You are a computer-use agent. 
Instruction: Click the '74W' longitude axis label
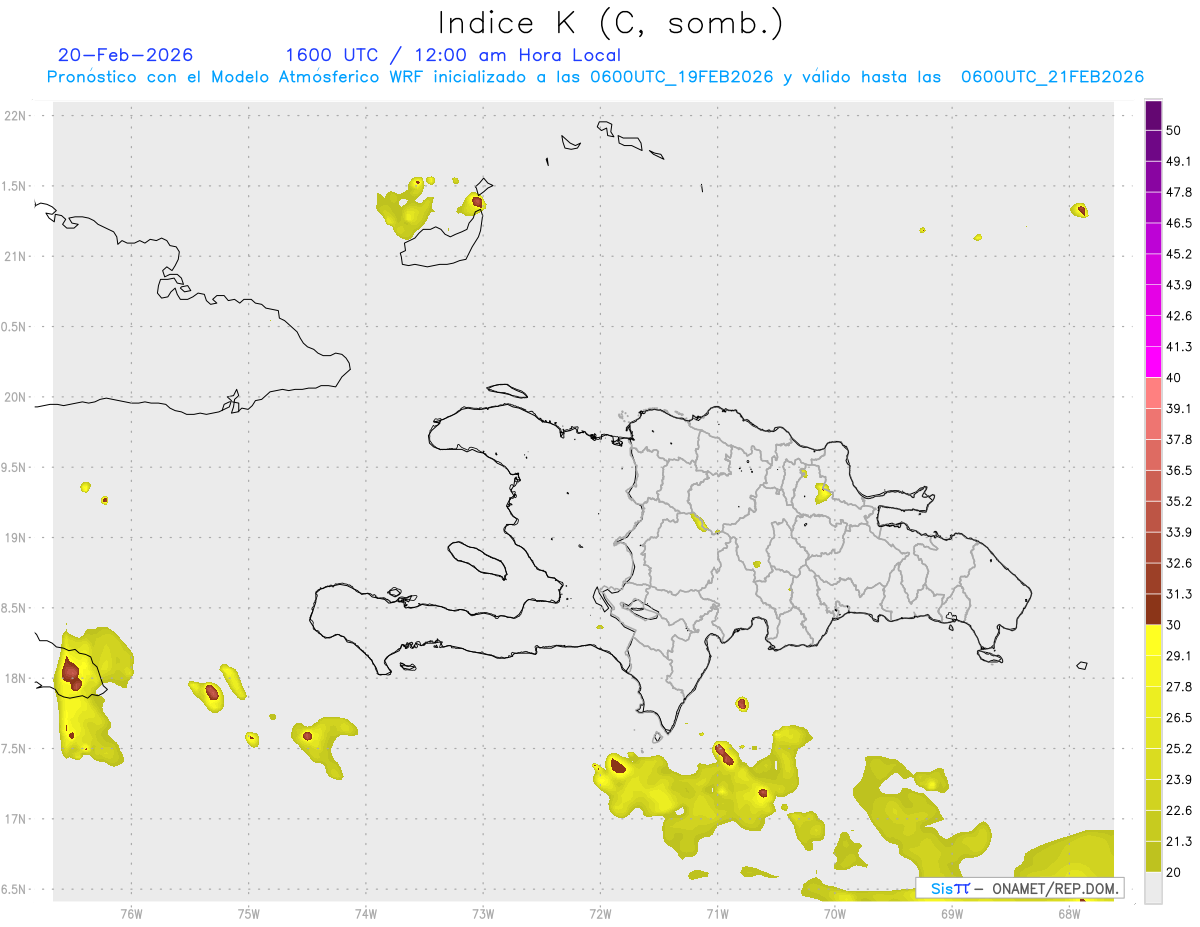click(x=366, y=914)
